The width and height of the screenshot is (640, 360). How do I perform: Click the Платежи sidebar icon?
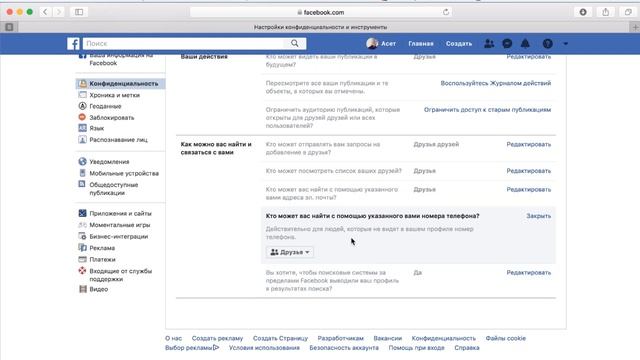point(82,259)
